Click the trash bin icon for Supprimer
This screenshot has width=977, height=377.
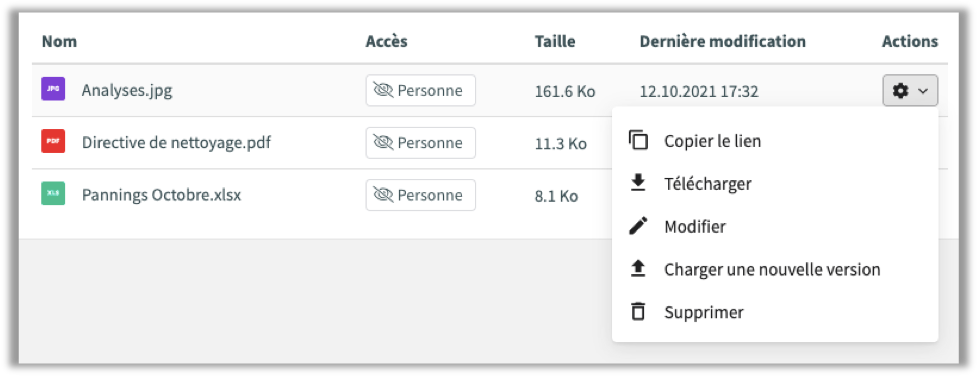[x=638, y=312]
